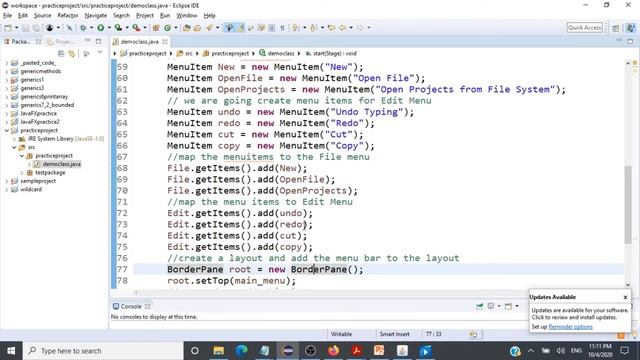Open the Project menu

(145, 16)
